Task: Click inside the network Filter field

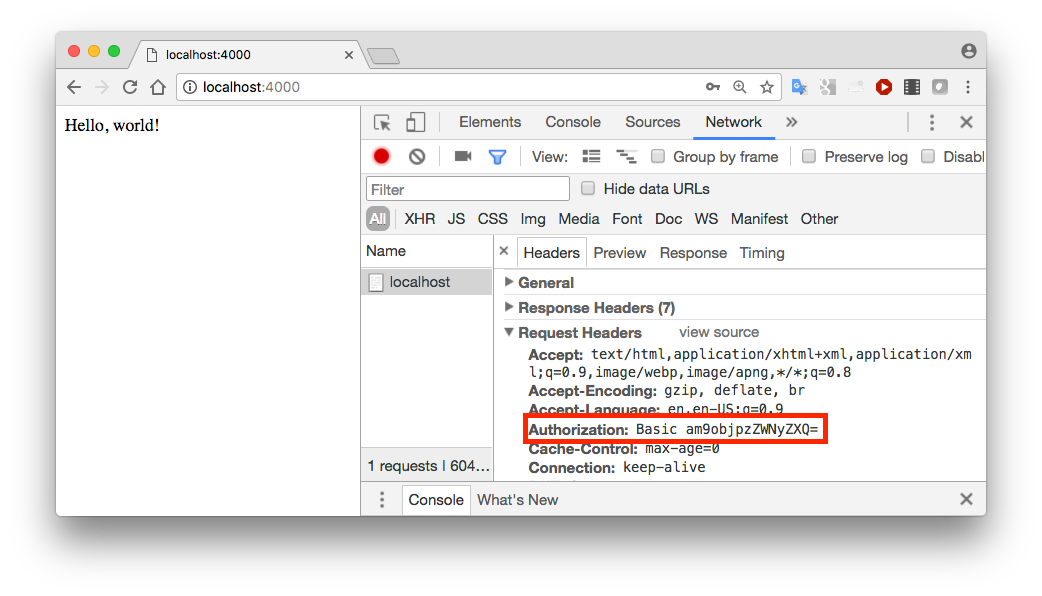Action: point(467,188)
